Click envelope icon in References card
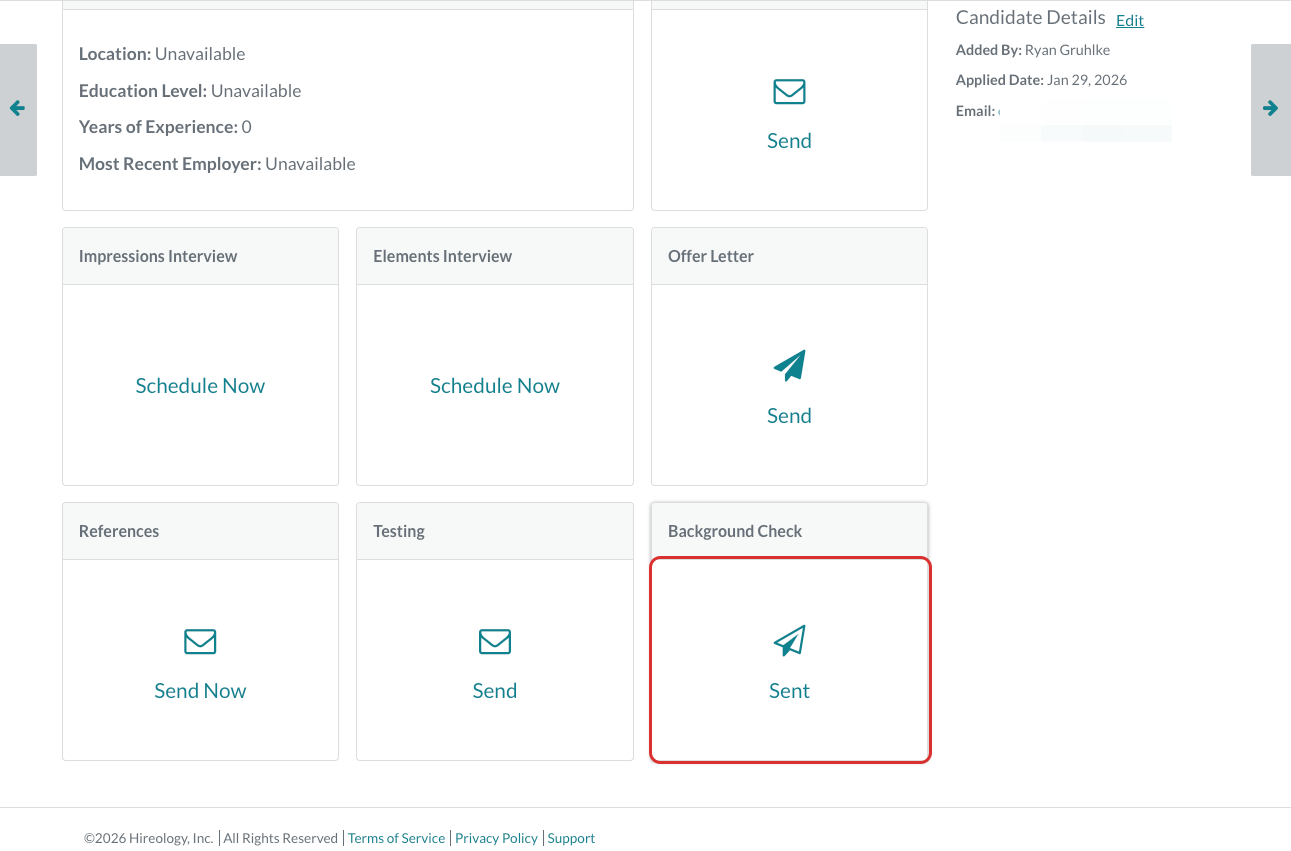Viewport: 1291px width, 851px height. [x=200, y=641]
